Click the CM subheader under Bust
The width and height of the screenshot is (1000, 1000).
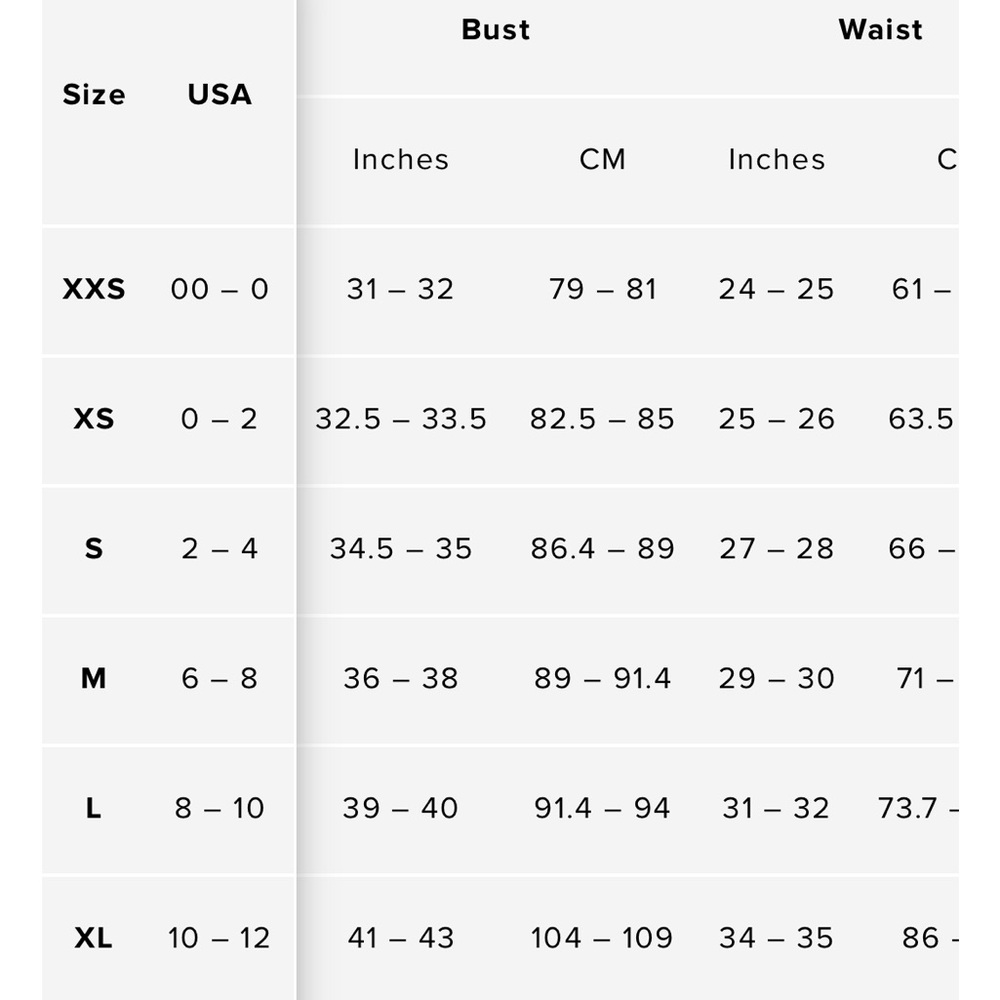coord(602,160)
